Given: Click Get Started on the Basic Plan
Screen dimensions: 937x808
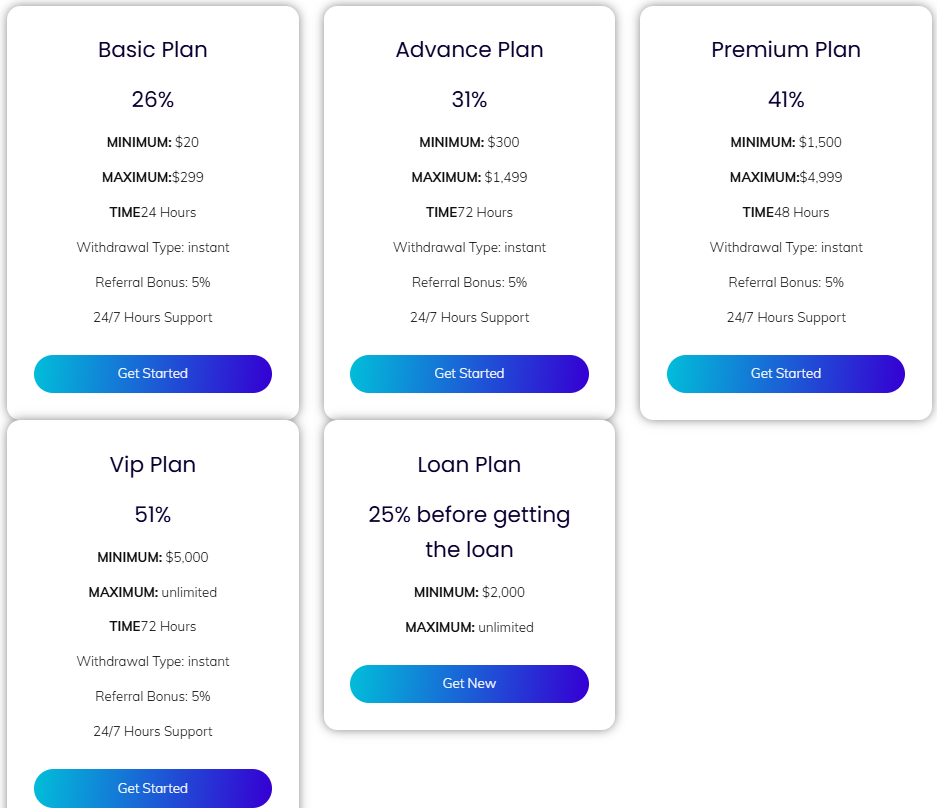Looking at the screenshot, I should [153, 374].
